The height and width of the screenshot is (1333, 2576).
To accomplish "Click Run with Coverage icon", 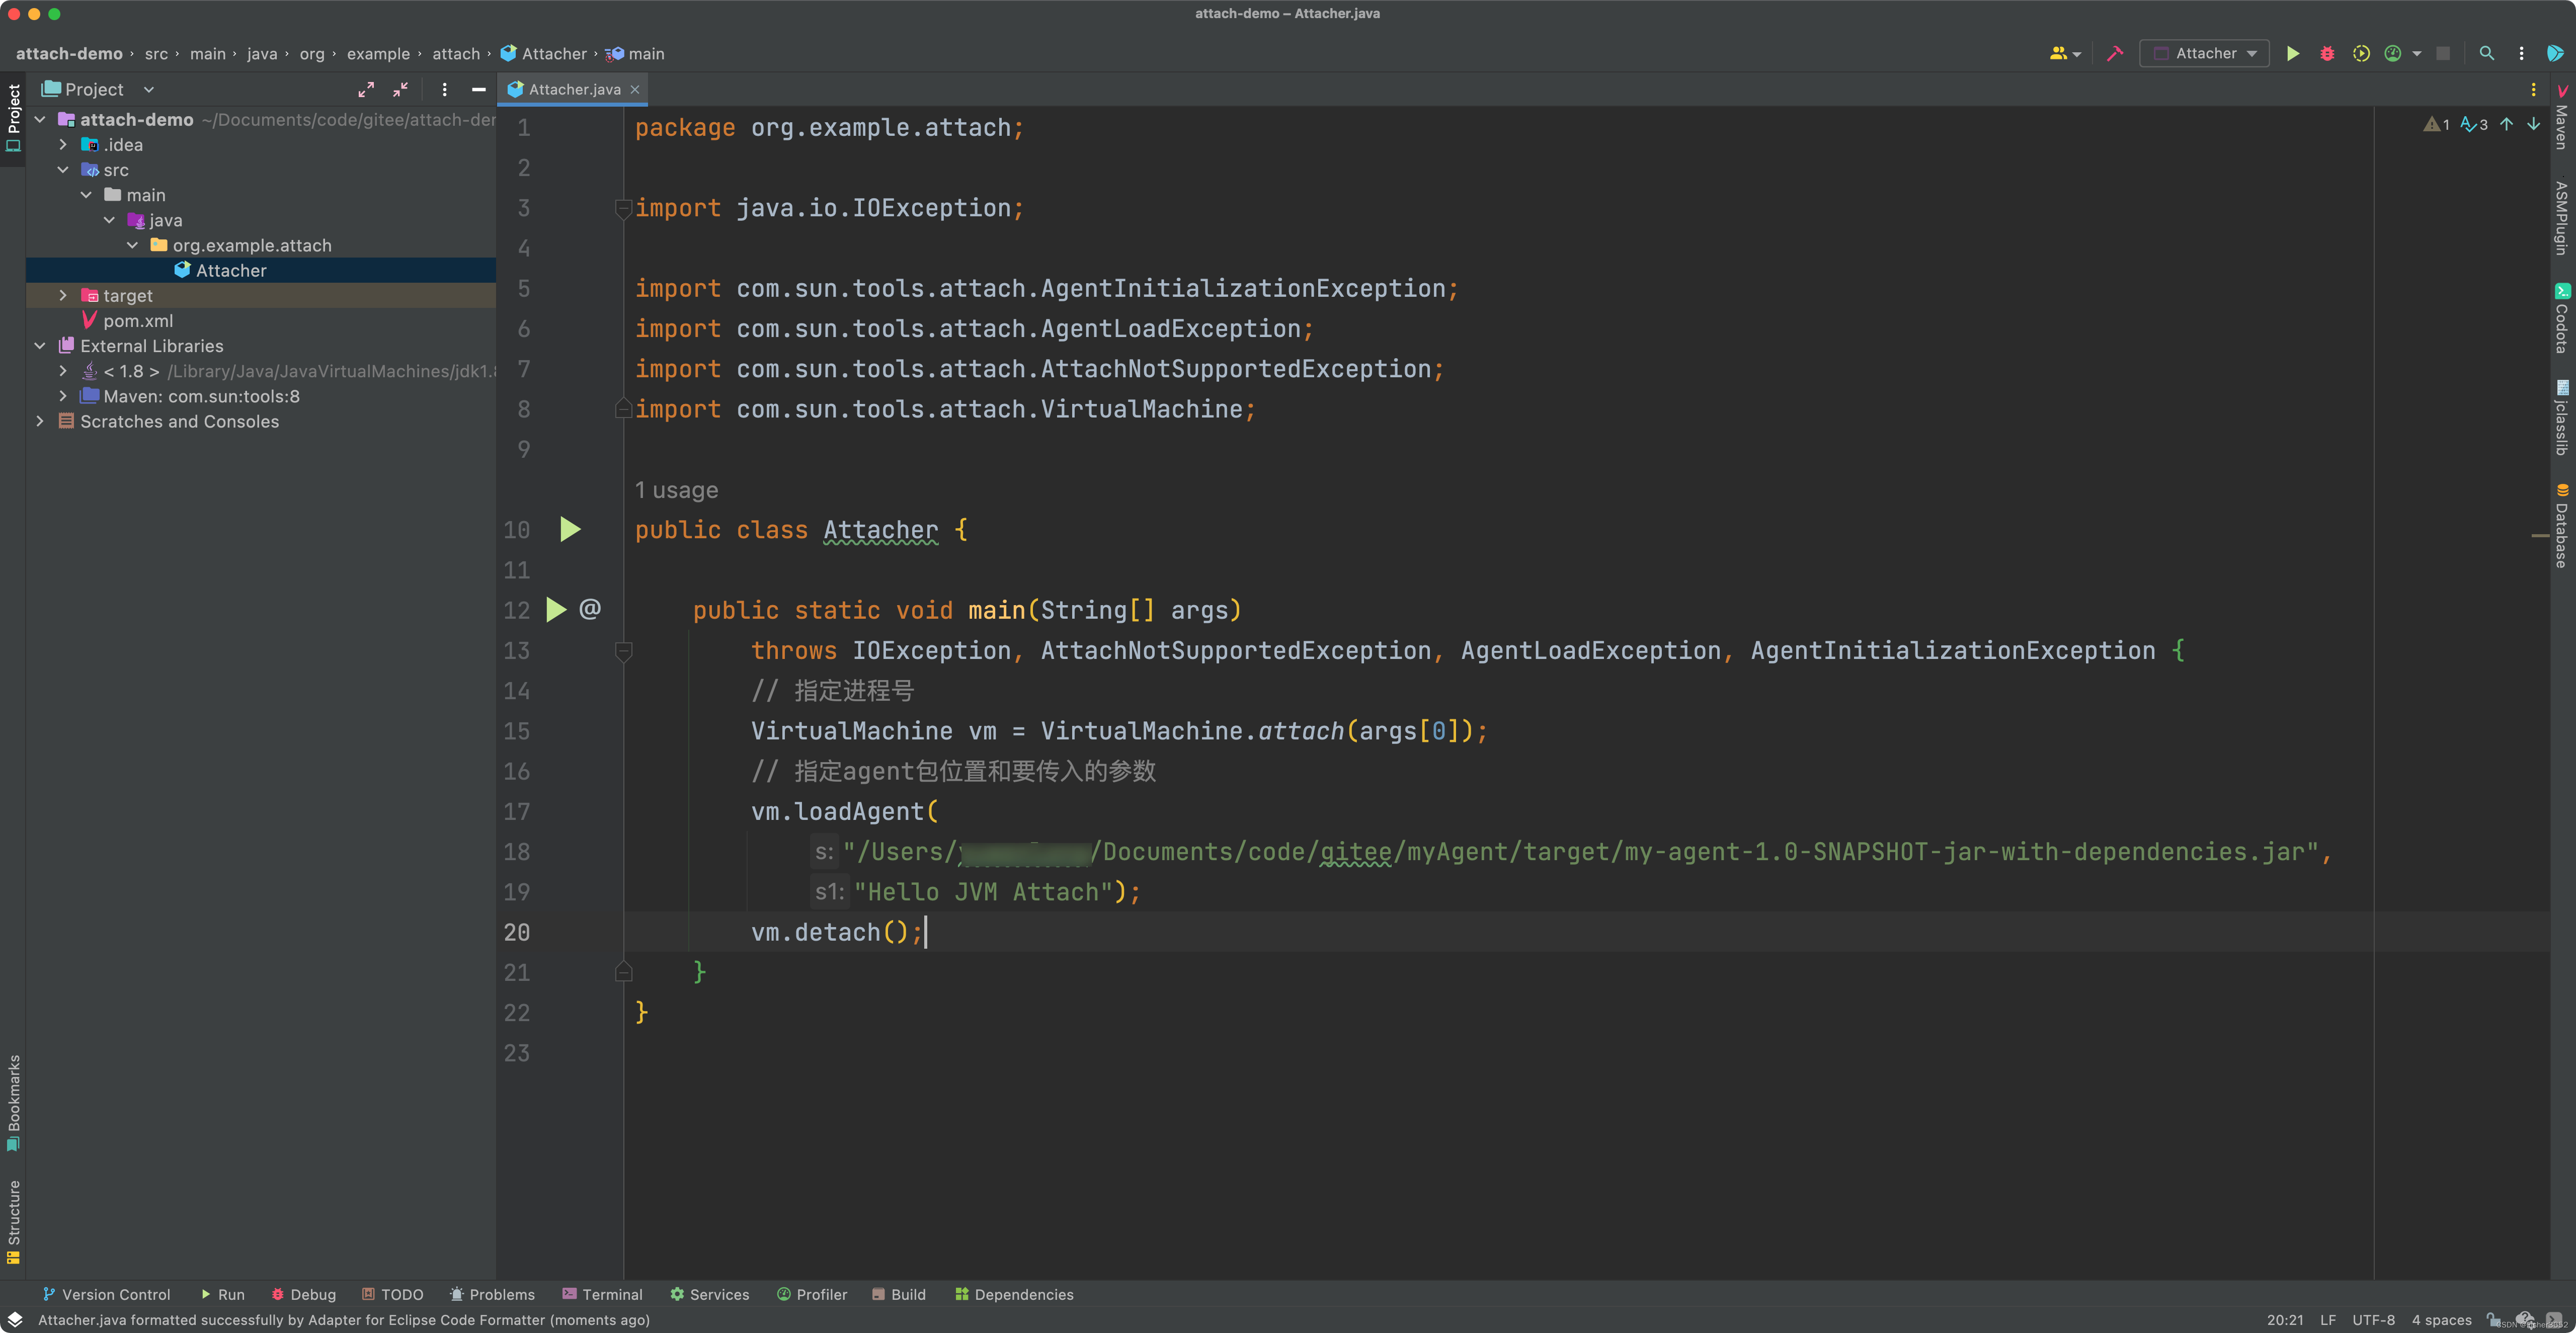I will click(2361, 54).
